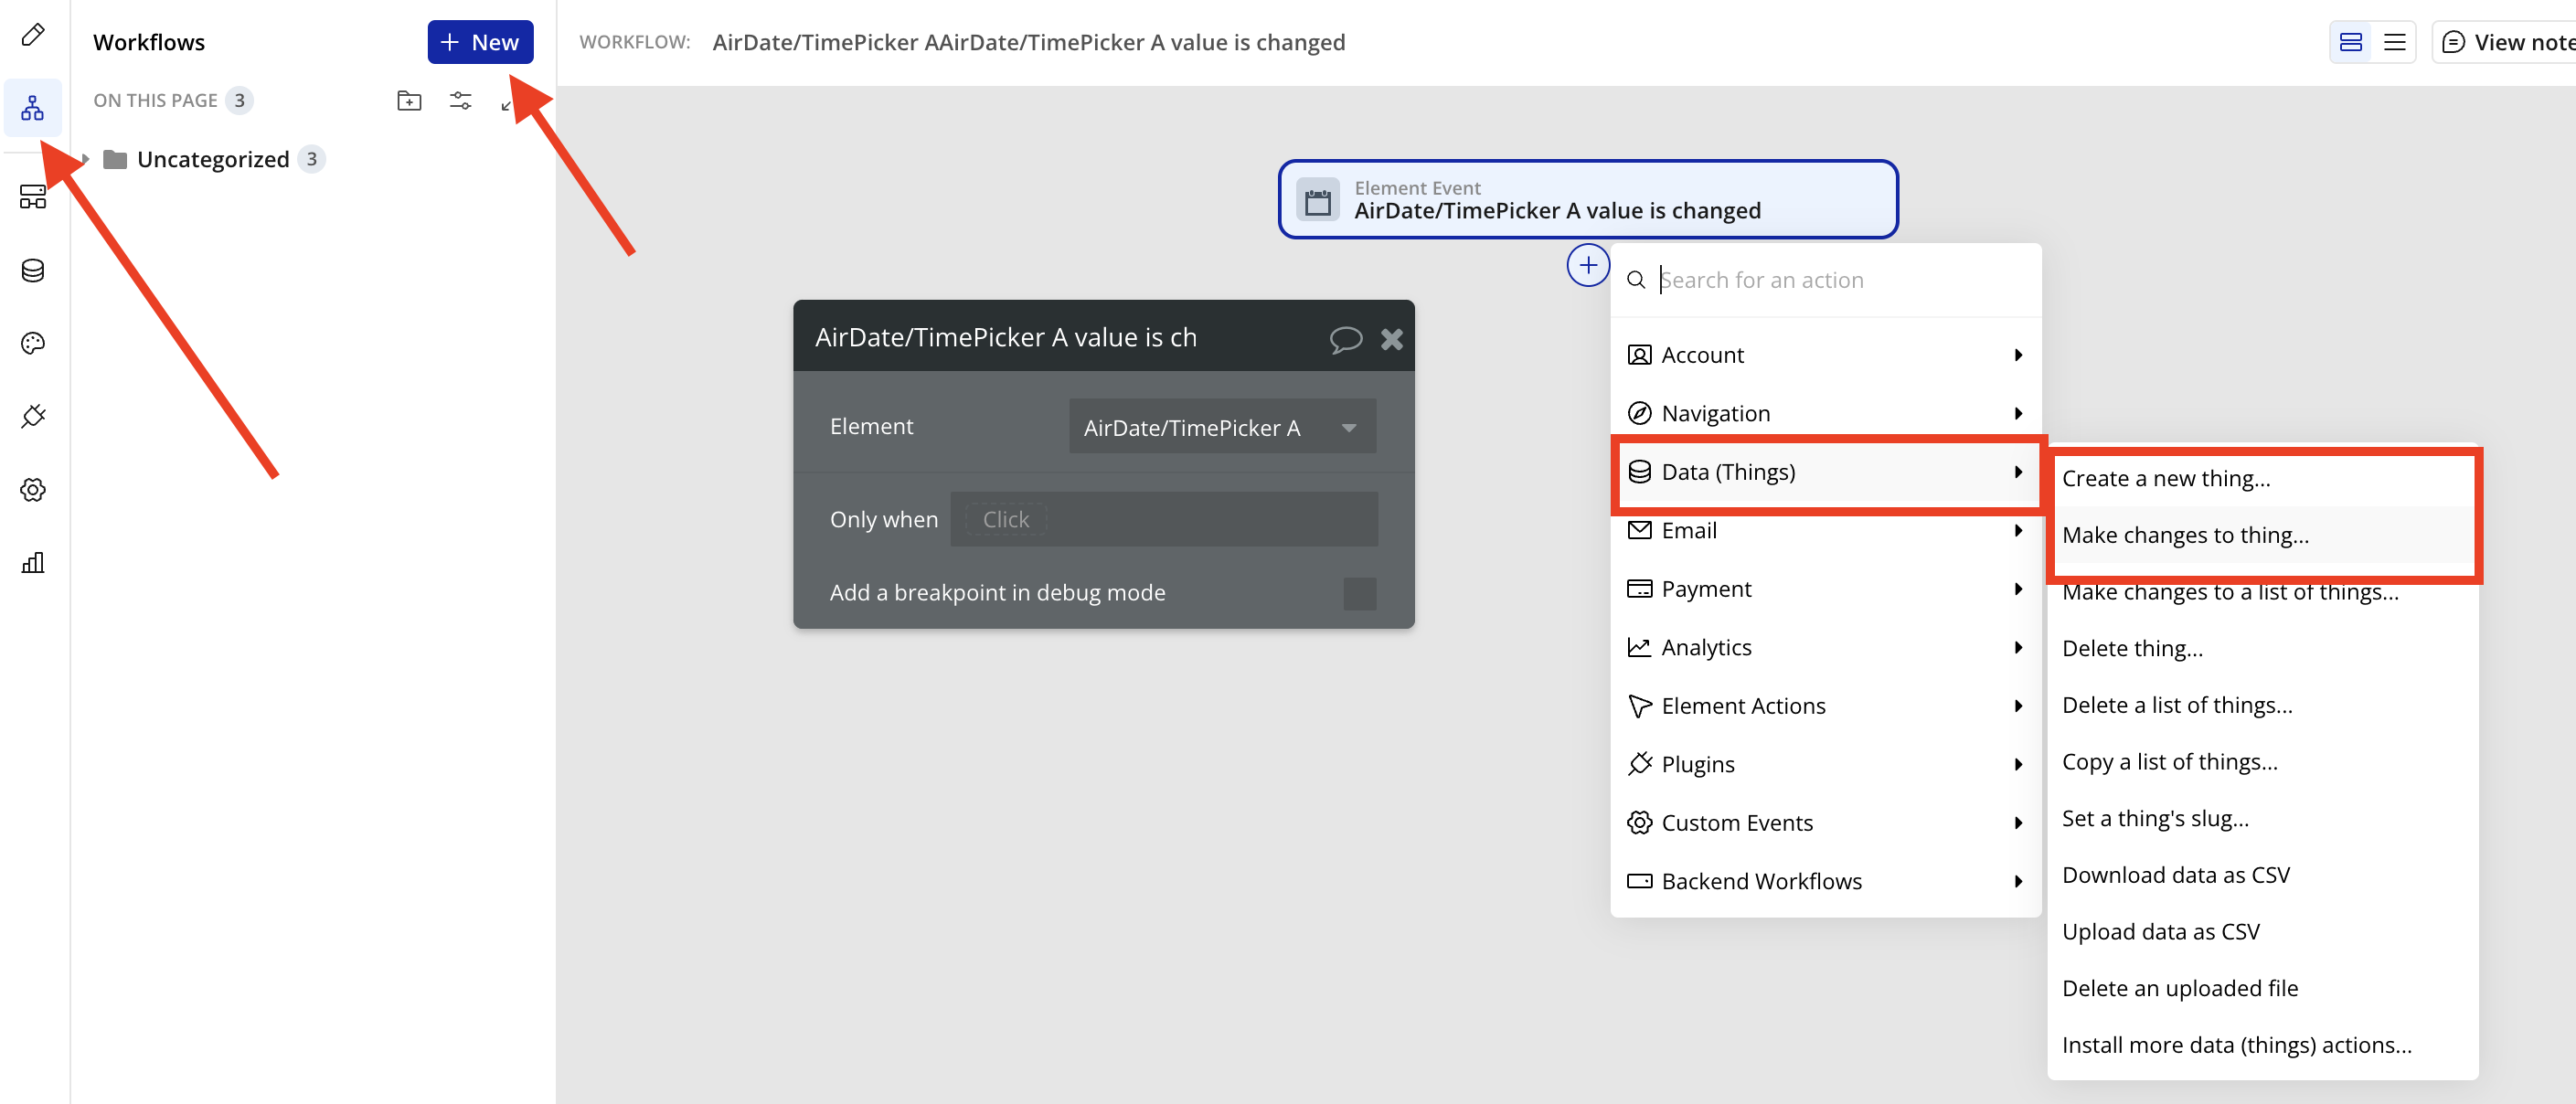The height and width of the screenshot is (1104, 2576).
Task: Switch to the list view layout icon
Action: coord(2394,42)
